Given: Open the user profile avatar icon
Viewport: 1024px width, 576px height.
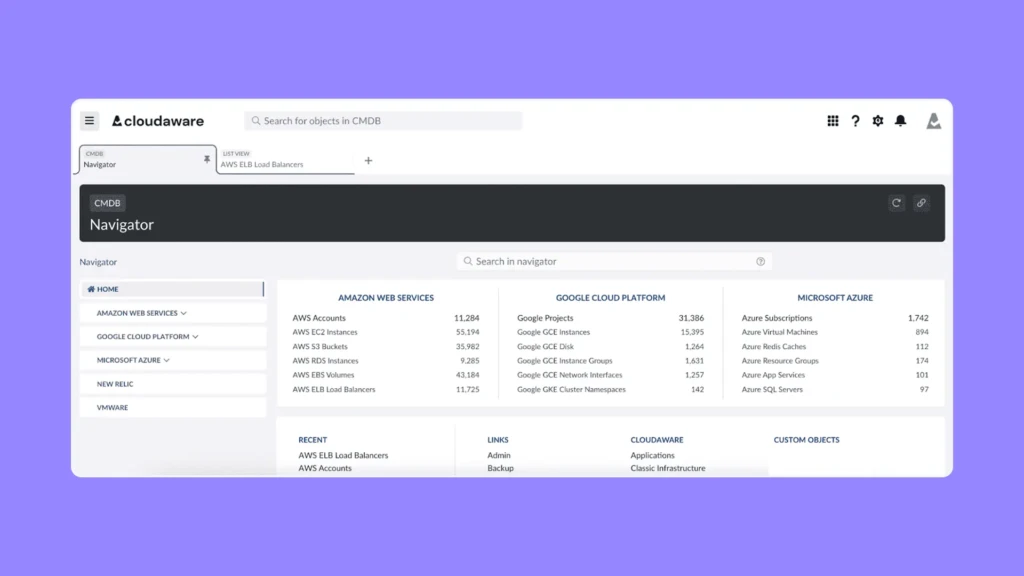Looking at the screenshot, I should [933, 121].
